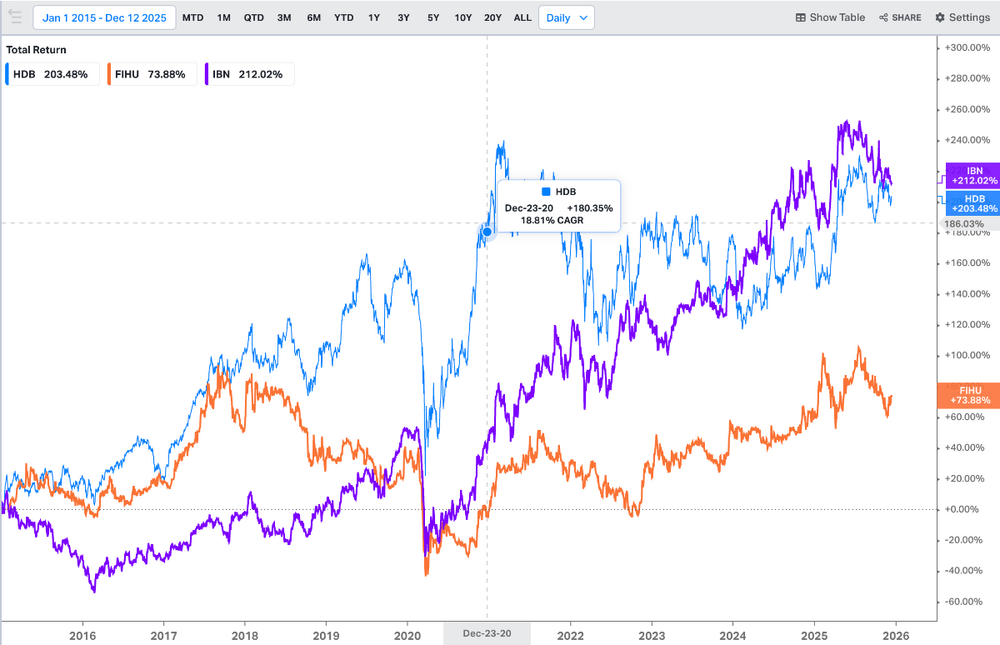Image resolution: width=1000 pixels, height=645 pixels.
Task: Click the HDB data point marker on chart
Action: pyautogui.click(x=487, y=232)
